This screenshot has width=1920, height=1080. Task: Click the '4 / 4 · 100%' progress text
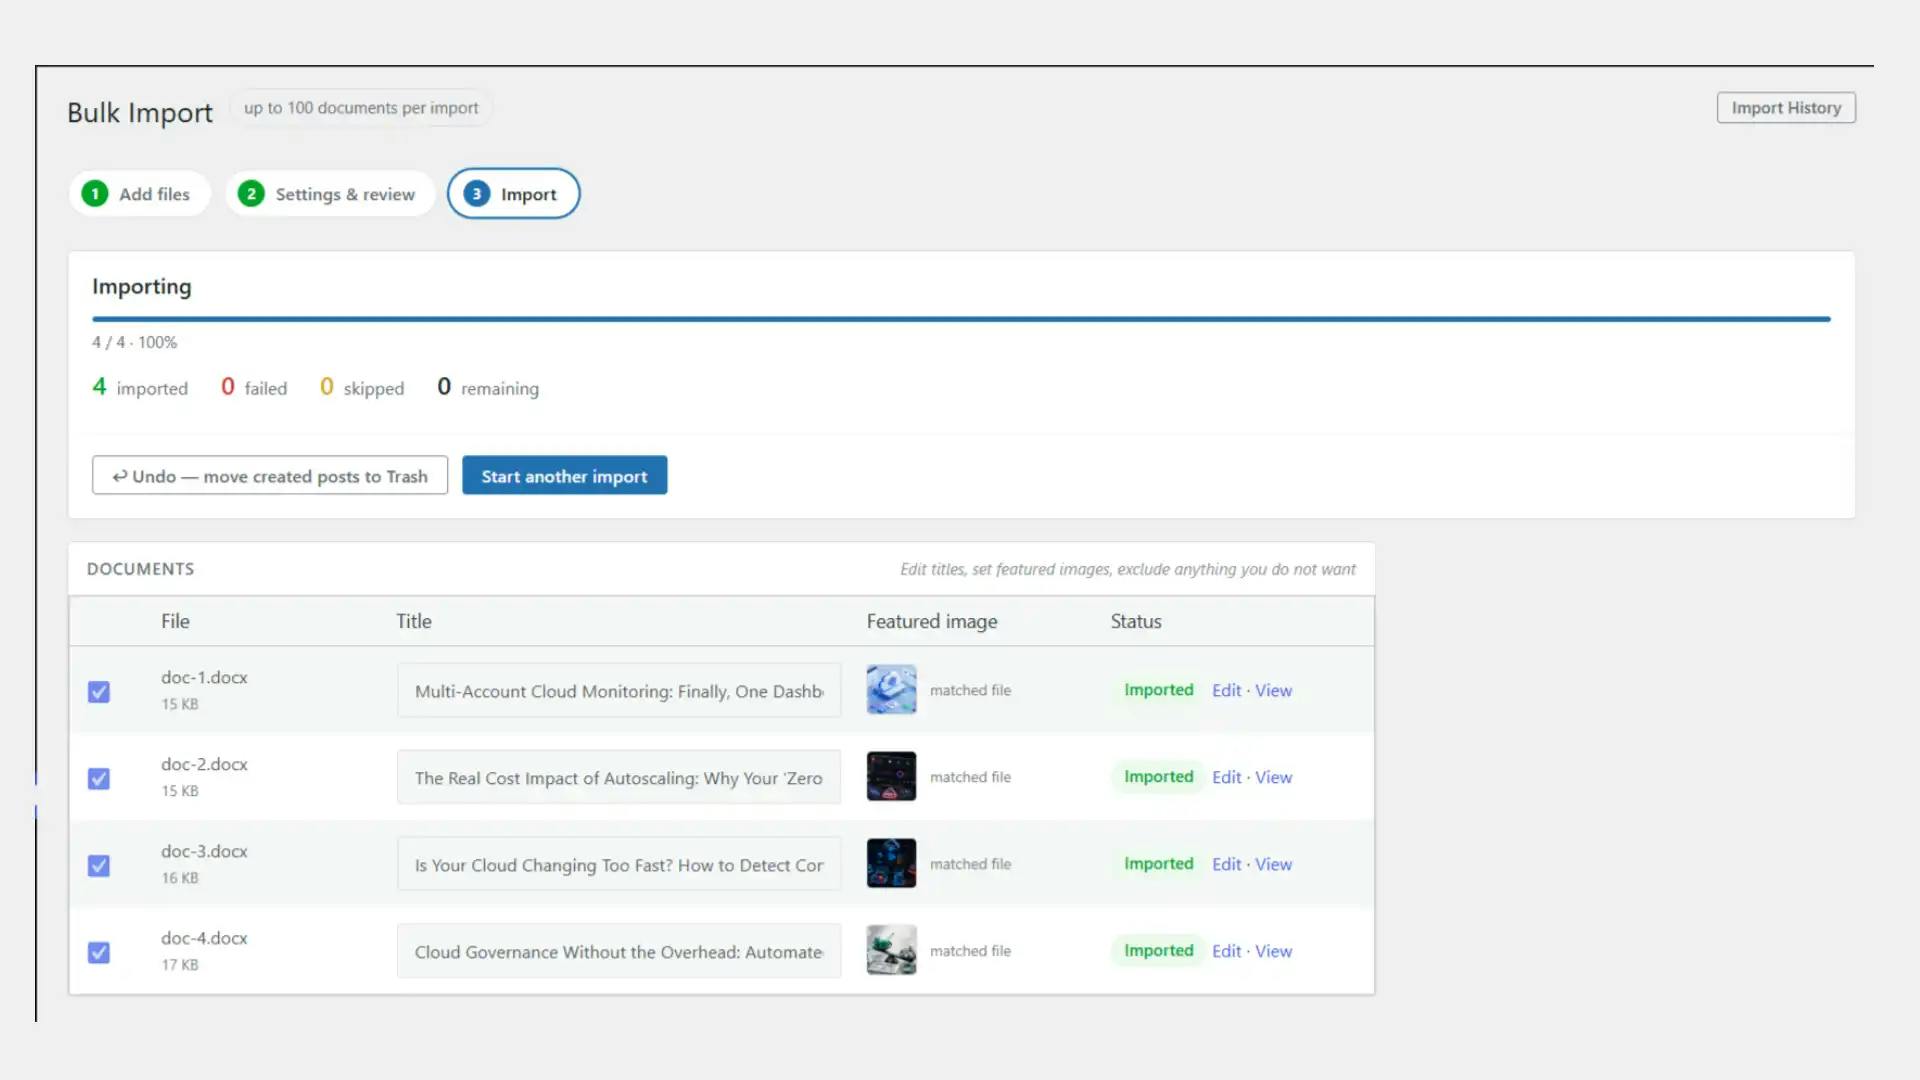pos(135,342)
